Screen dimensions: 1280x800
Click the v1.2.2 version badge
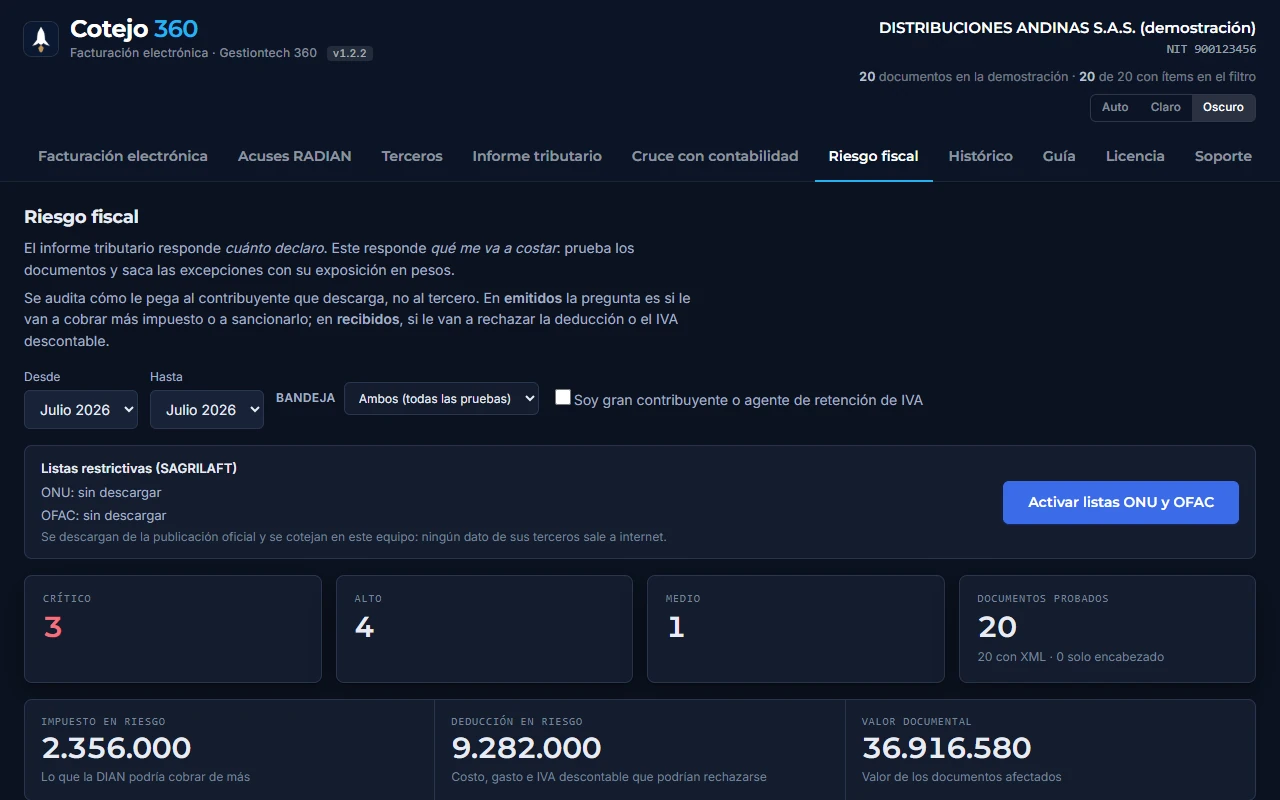click(x=350, y=53)
